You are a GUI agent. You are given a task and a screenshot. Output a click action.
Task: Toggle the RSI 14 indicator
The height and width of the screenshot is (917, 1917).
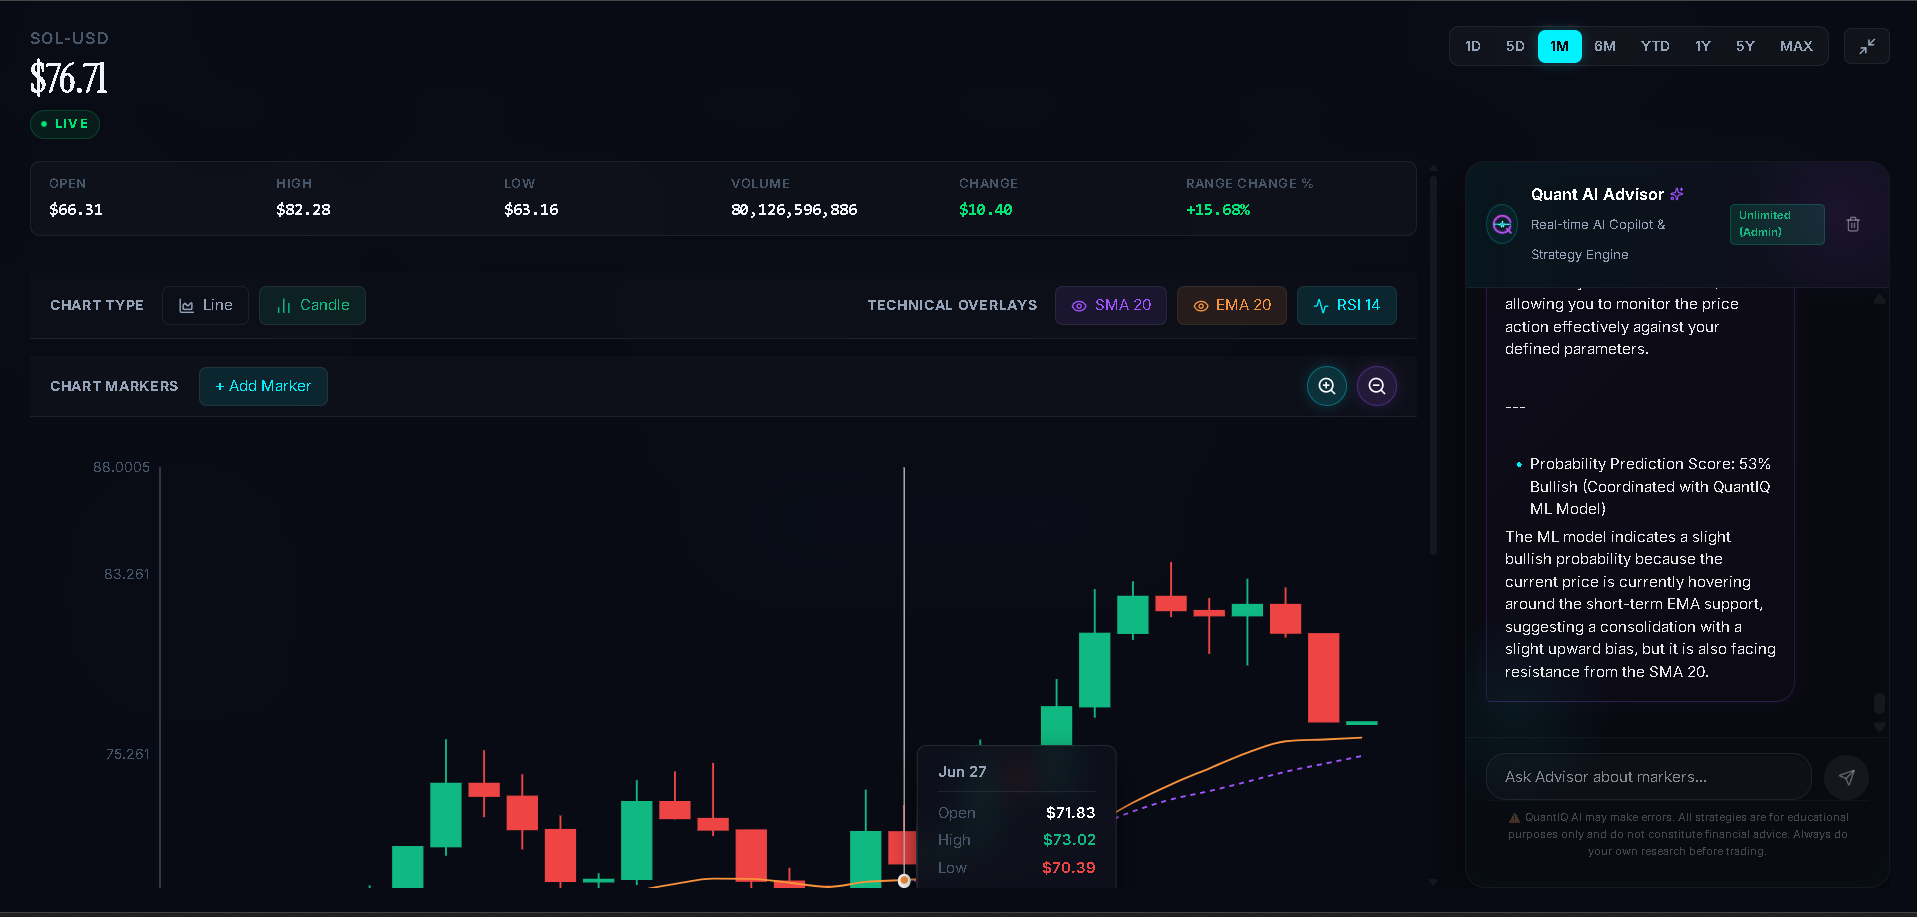click(1347, 305)
